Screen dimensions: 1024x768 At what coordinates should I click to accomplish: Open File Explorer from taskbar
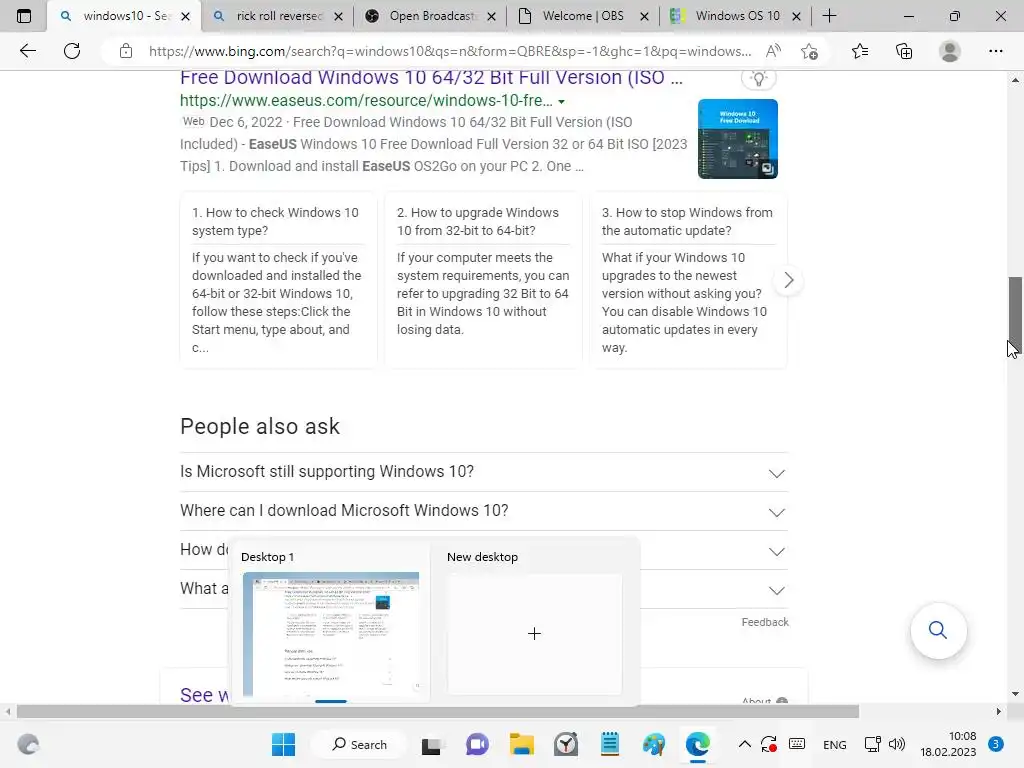[522, 744]
